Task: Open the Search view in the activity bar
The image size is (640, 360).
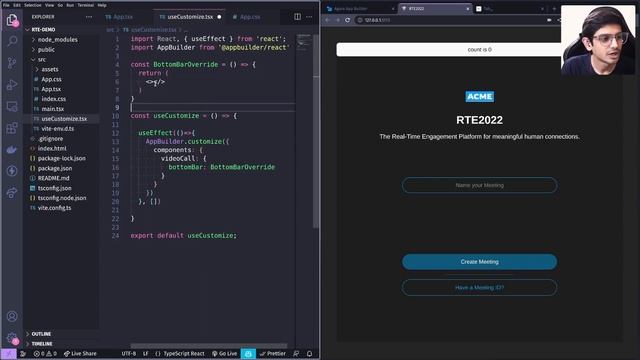Action: pyautogui.click(x=12, y=41)
